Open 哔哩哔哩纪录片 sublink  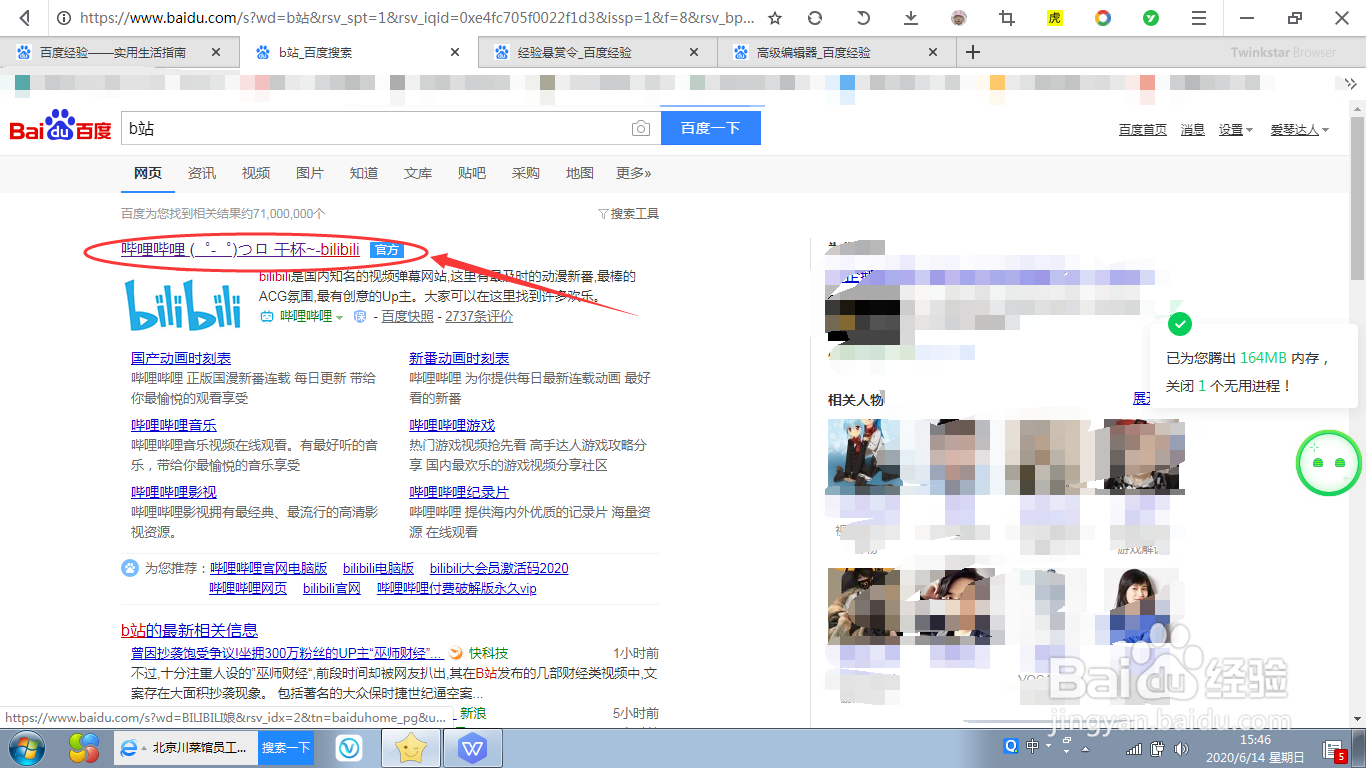click(459, 492)
